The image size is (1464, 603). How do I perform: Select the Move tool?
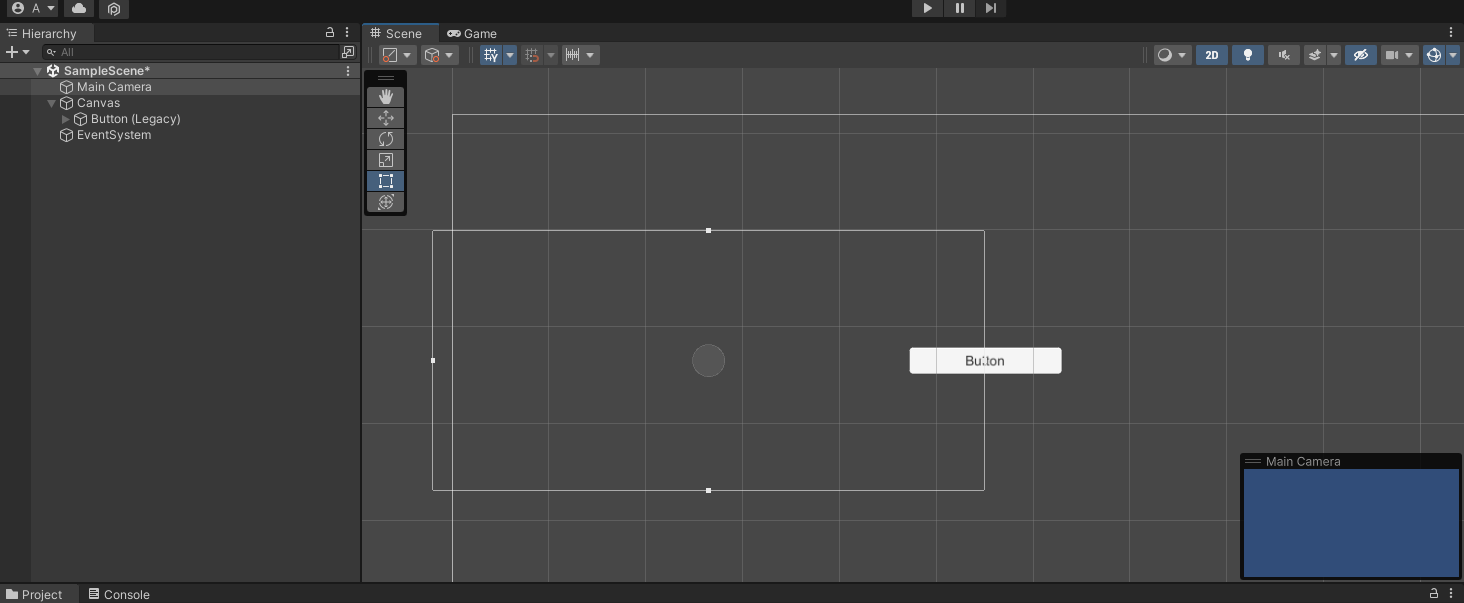point(385,118)
